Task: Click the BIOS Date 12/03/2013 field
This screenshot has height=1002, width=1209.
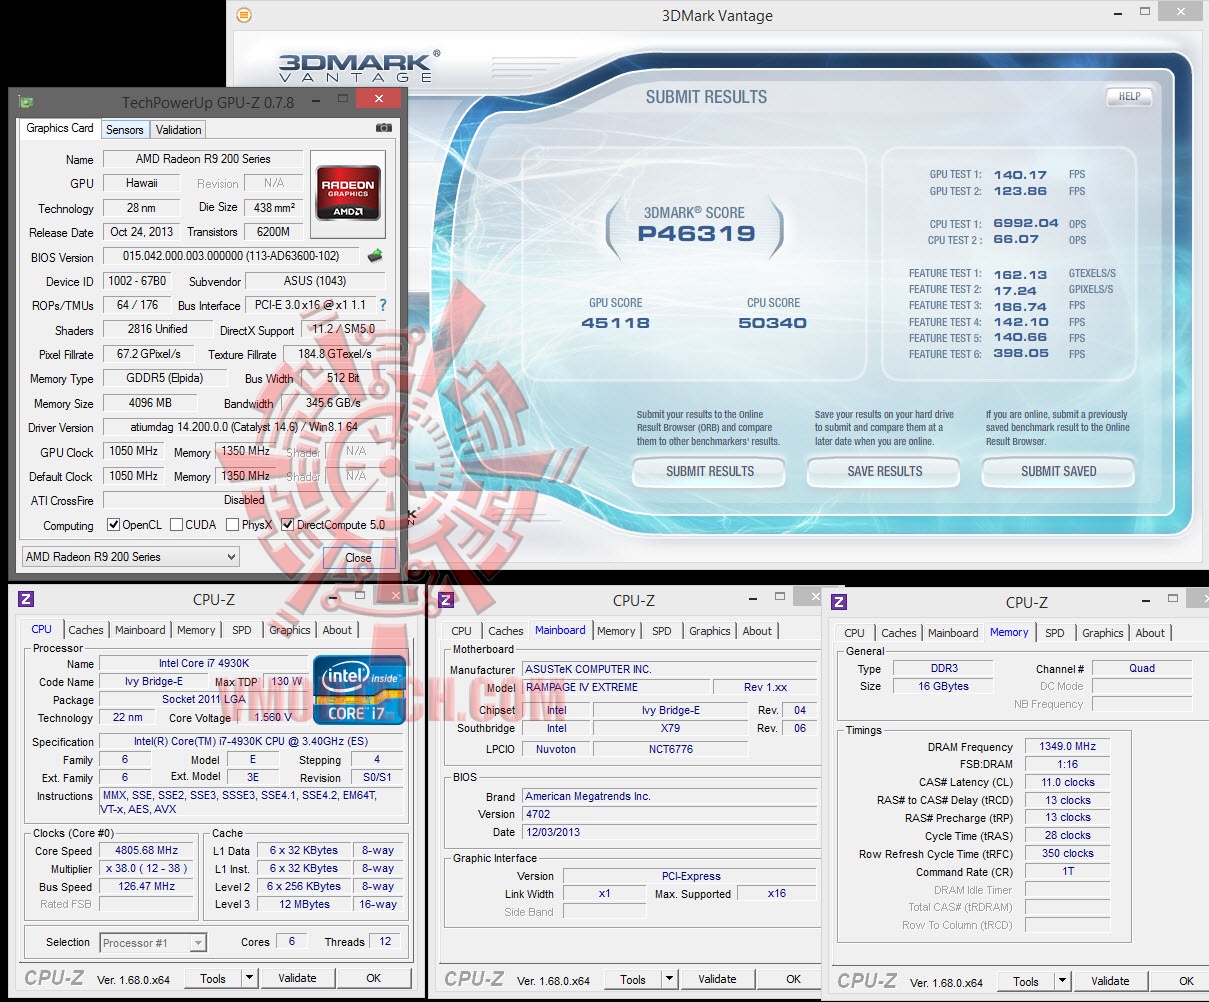Action: (669, 832)
